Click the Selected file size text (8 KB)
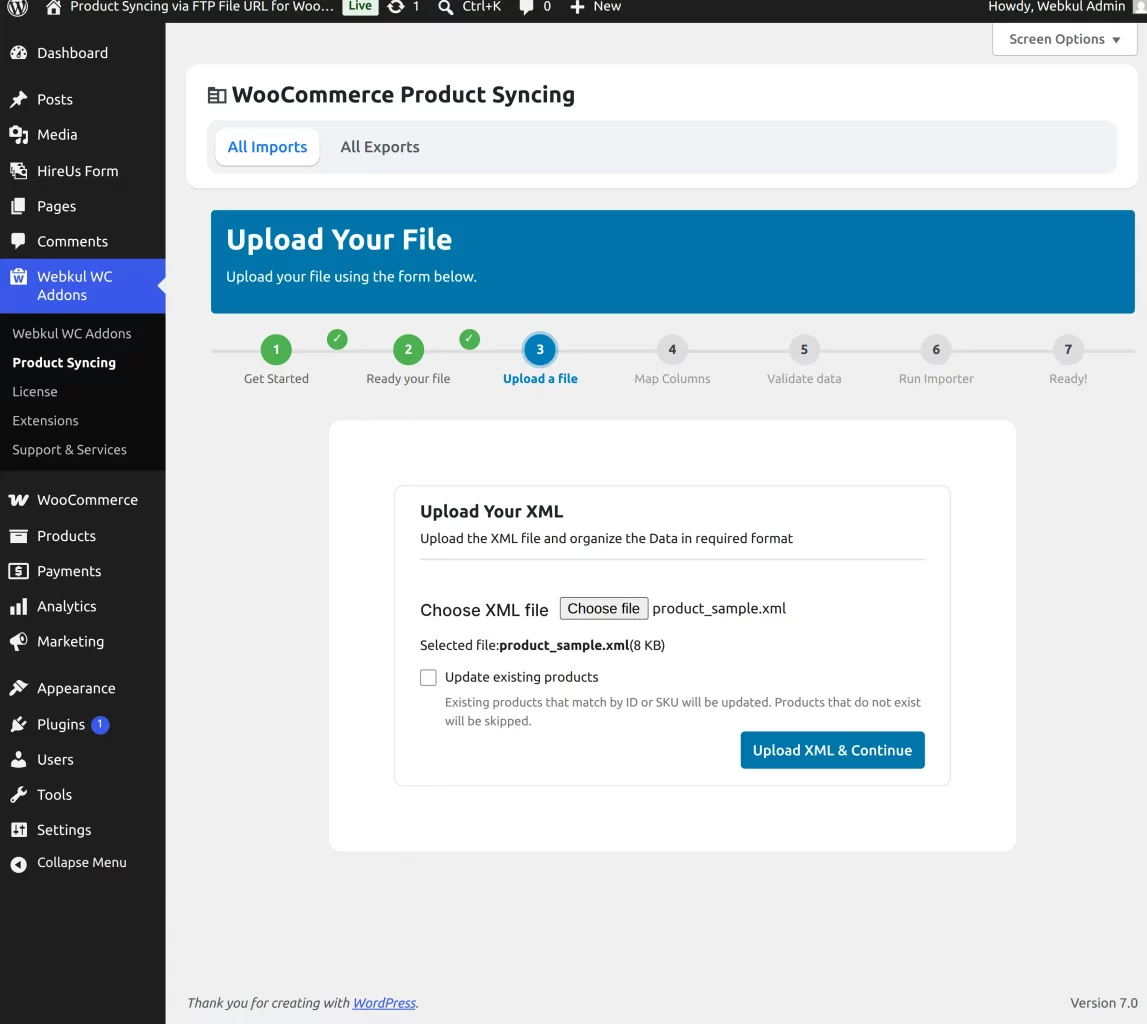 647,646
